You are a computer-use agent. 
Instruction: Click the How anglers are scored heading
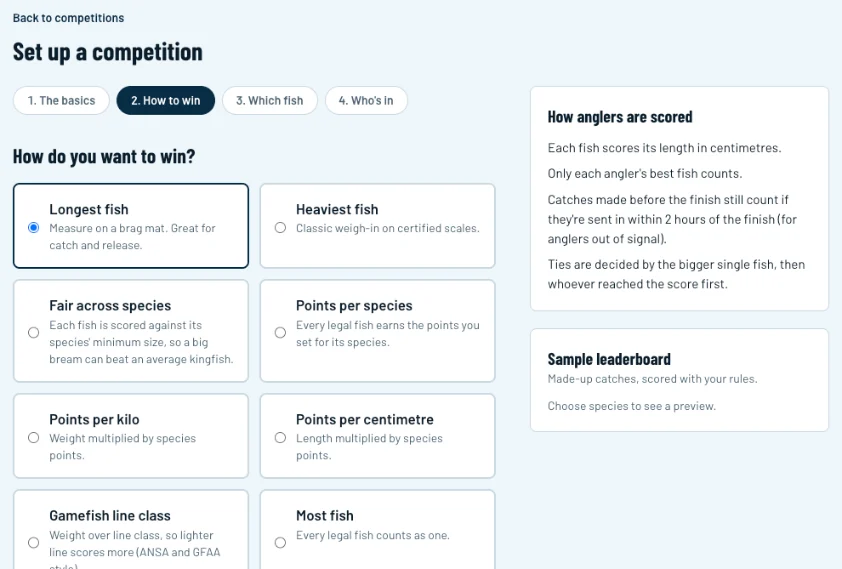coord(620,117)
